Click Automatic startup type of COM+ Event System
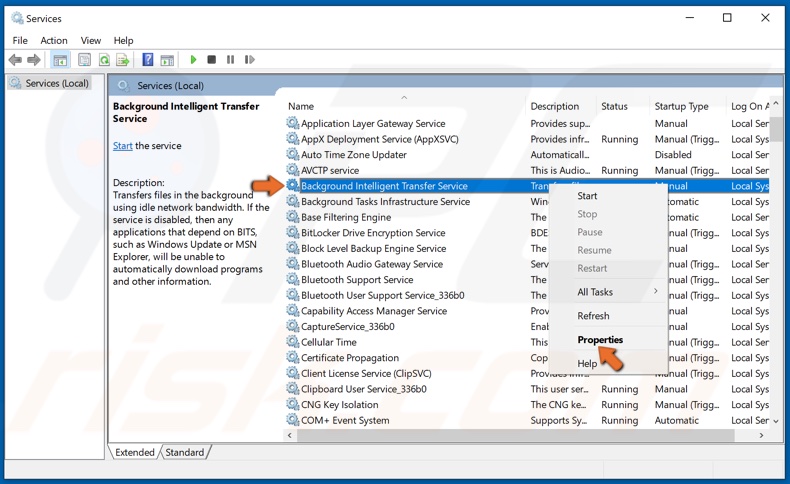Screen dimensions: 790x484 click(677, 420)
